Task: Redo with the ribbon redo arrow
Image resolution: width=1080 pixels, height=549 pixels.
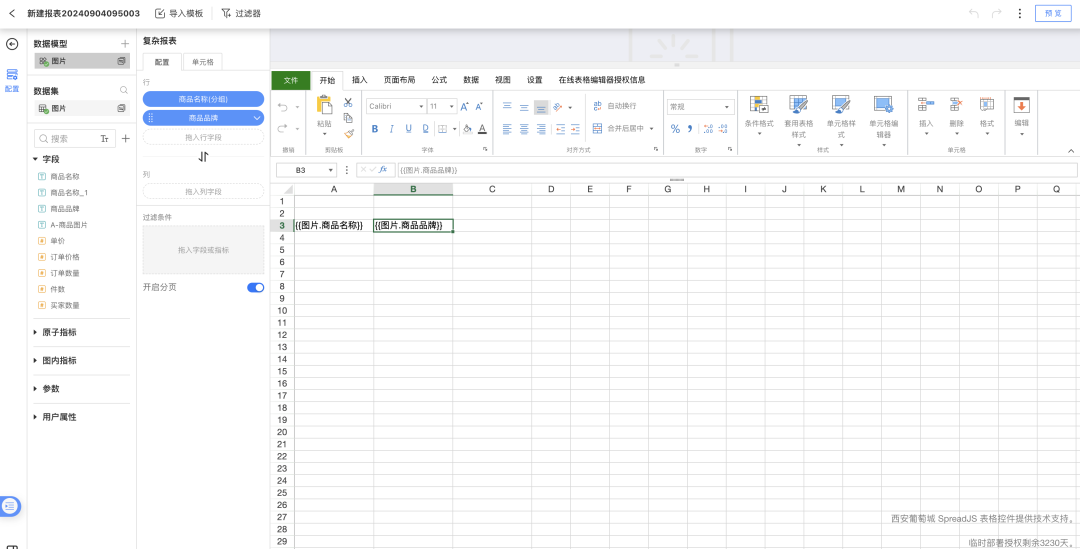Action: [x=283, y=128]
